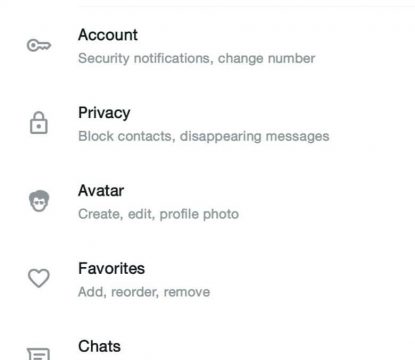Select 'Block contacts, disappearing messages' subtitle
415x360 pixels.
coord(204,136)
